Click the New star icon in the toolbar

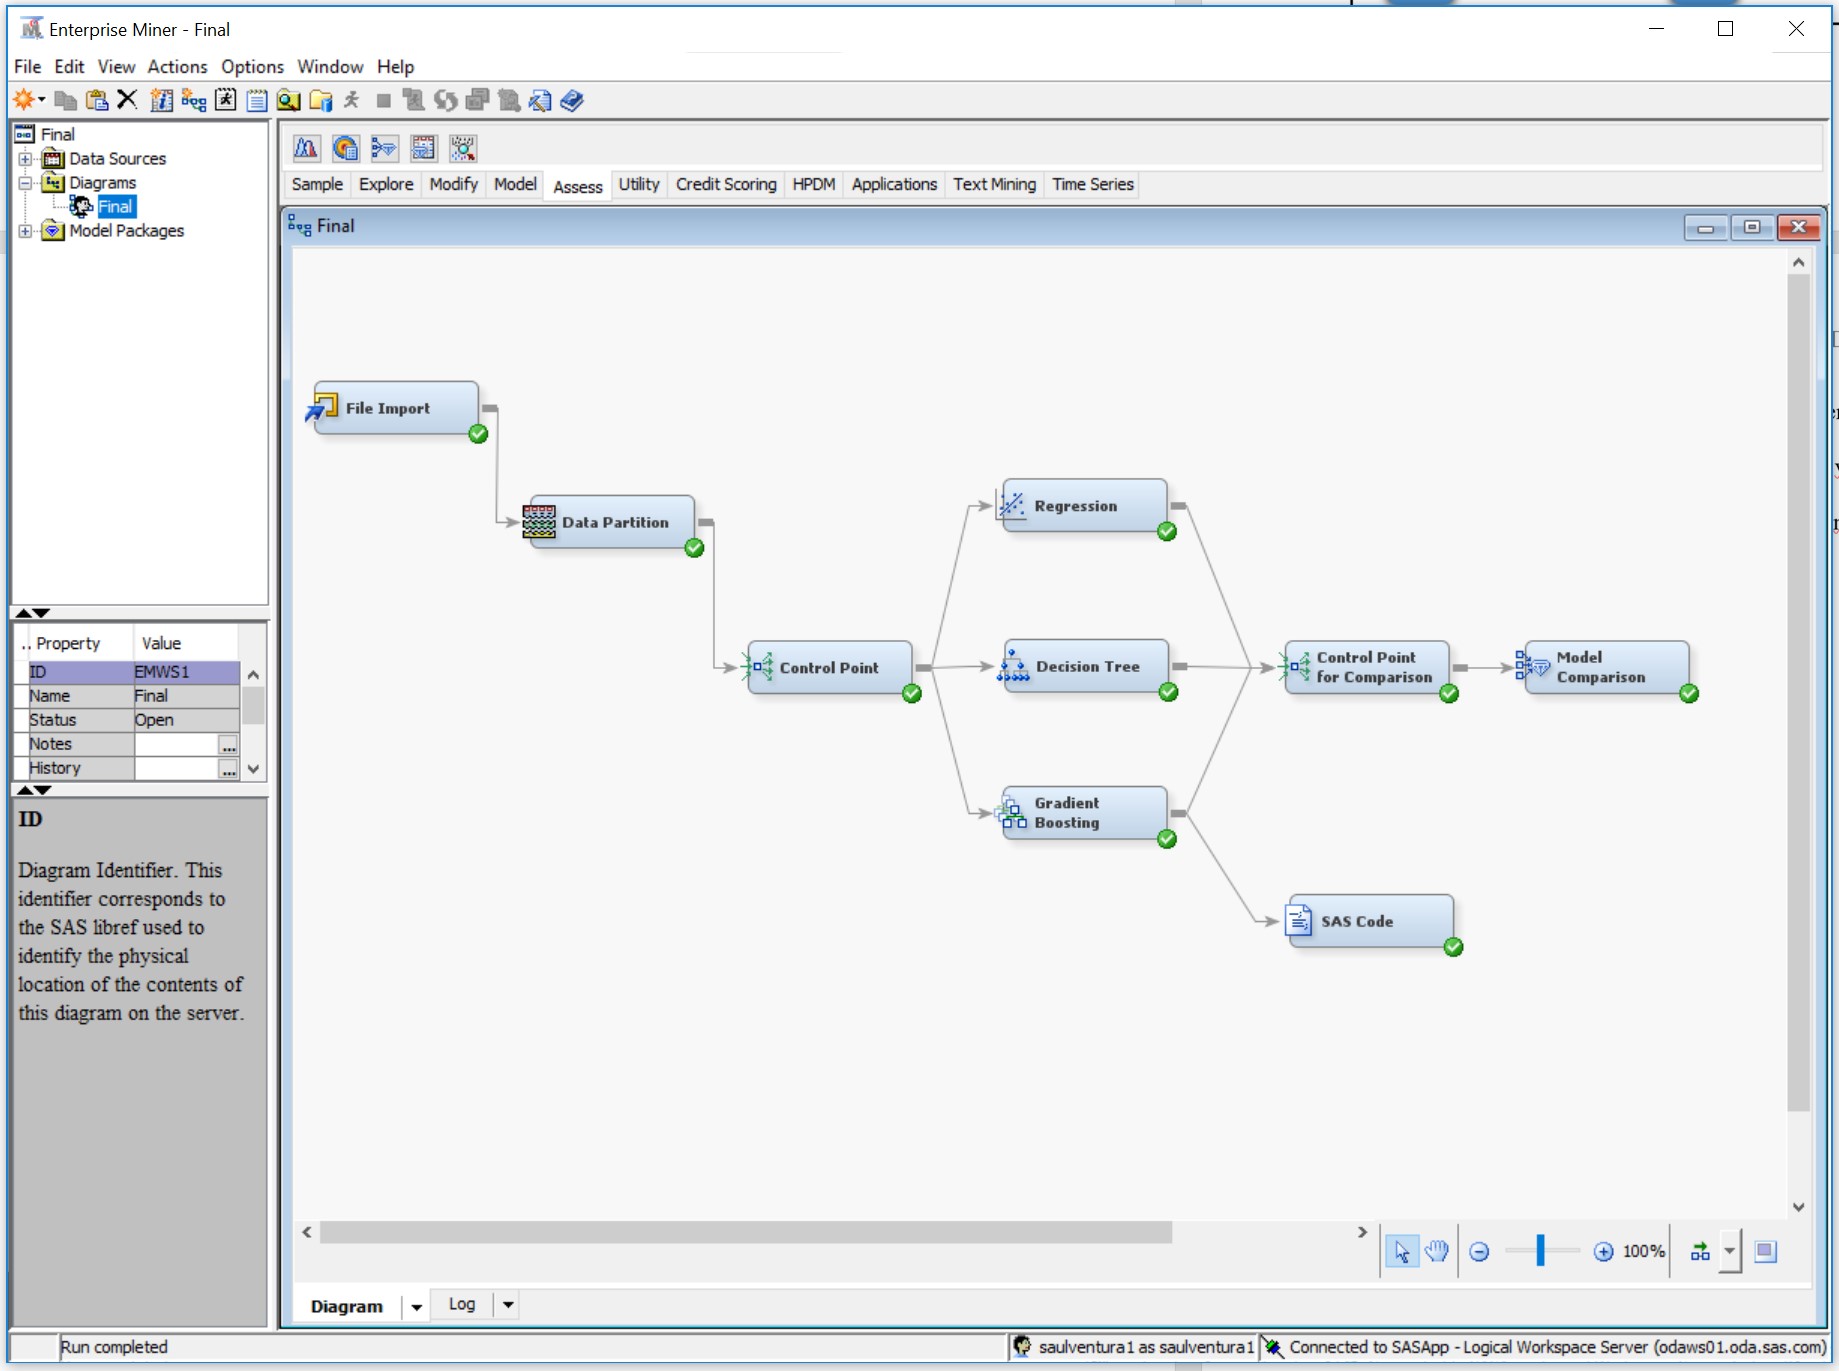23,100
